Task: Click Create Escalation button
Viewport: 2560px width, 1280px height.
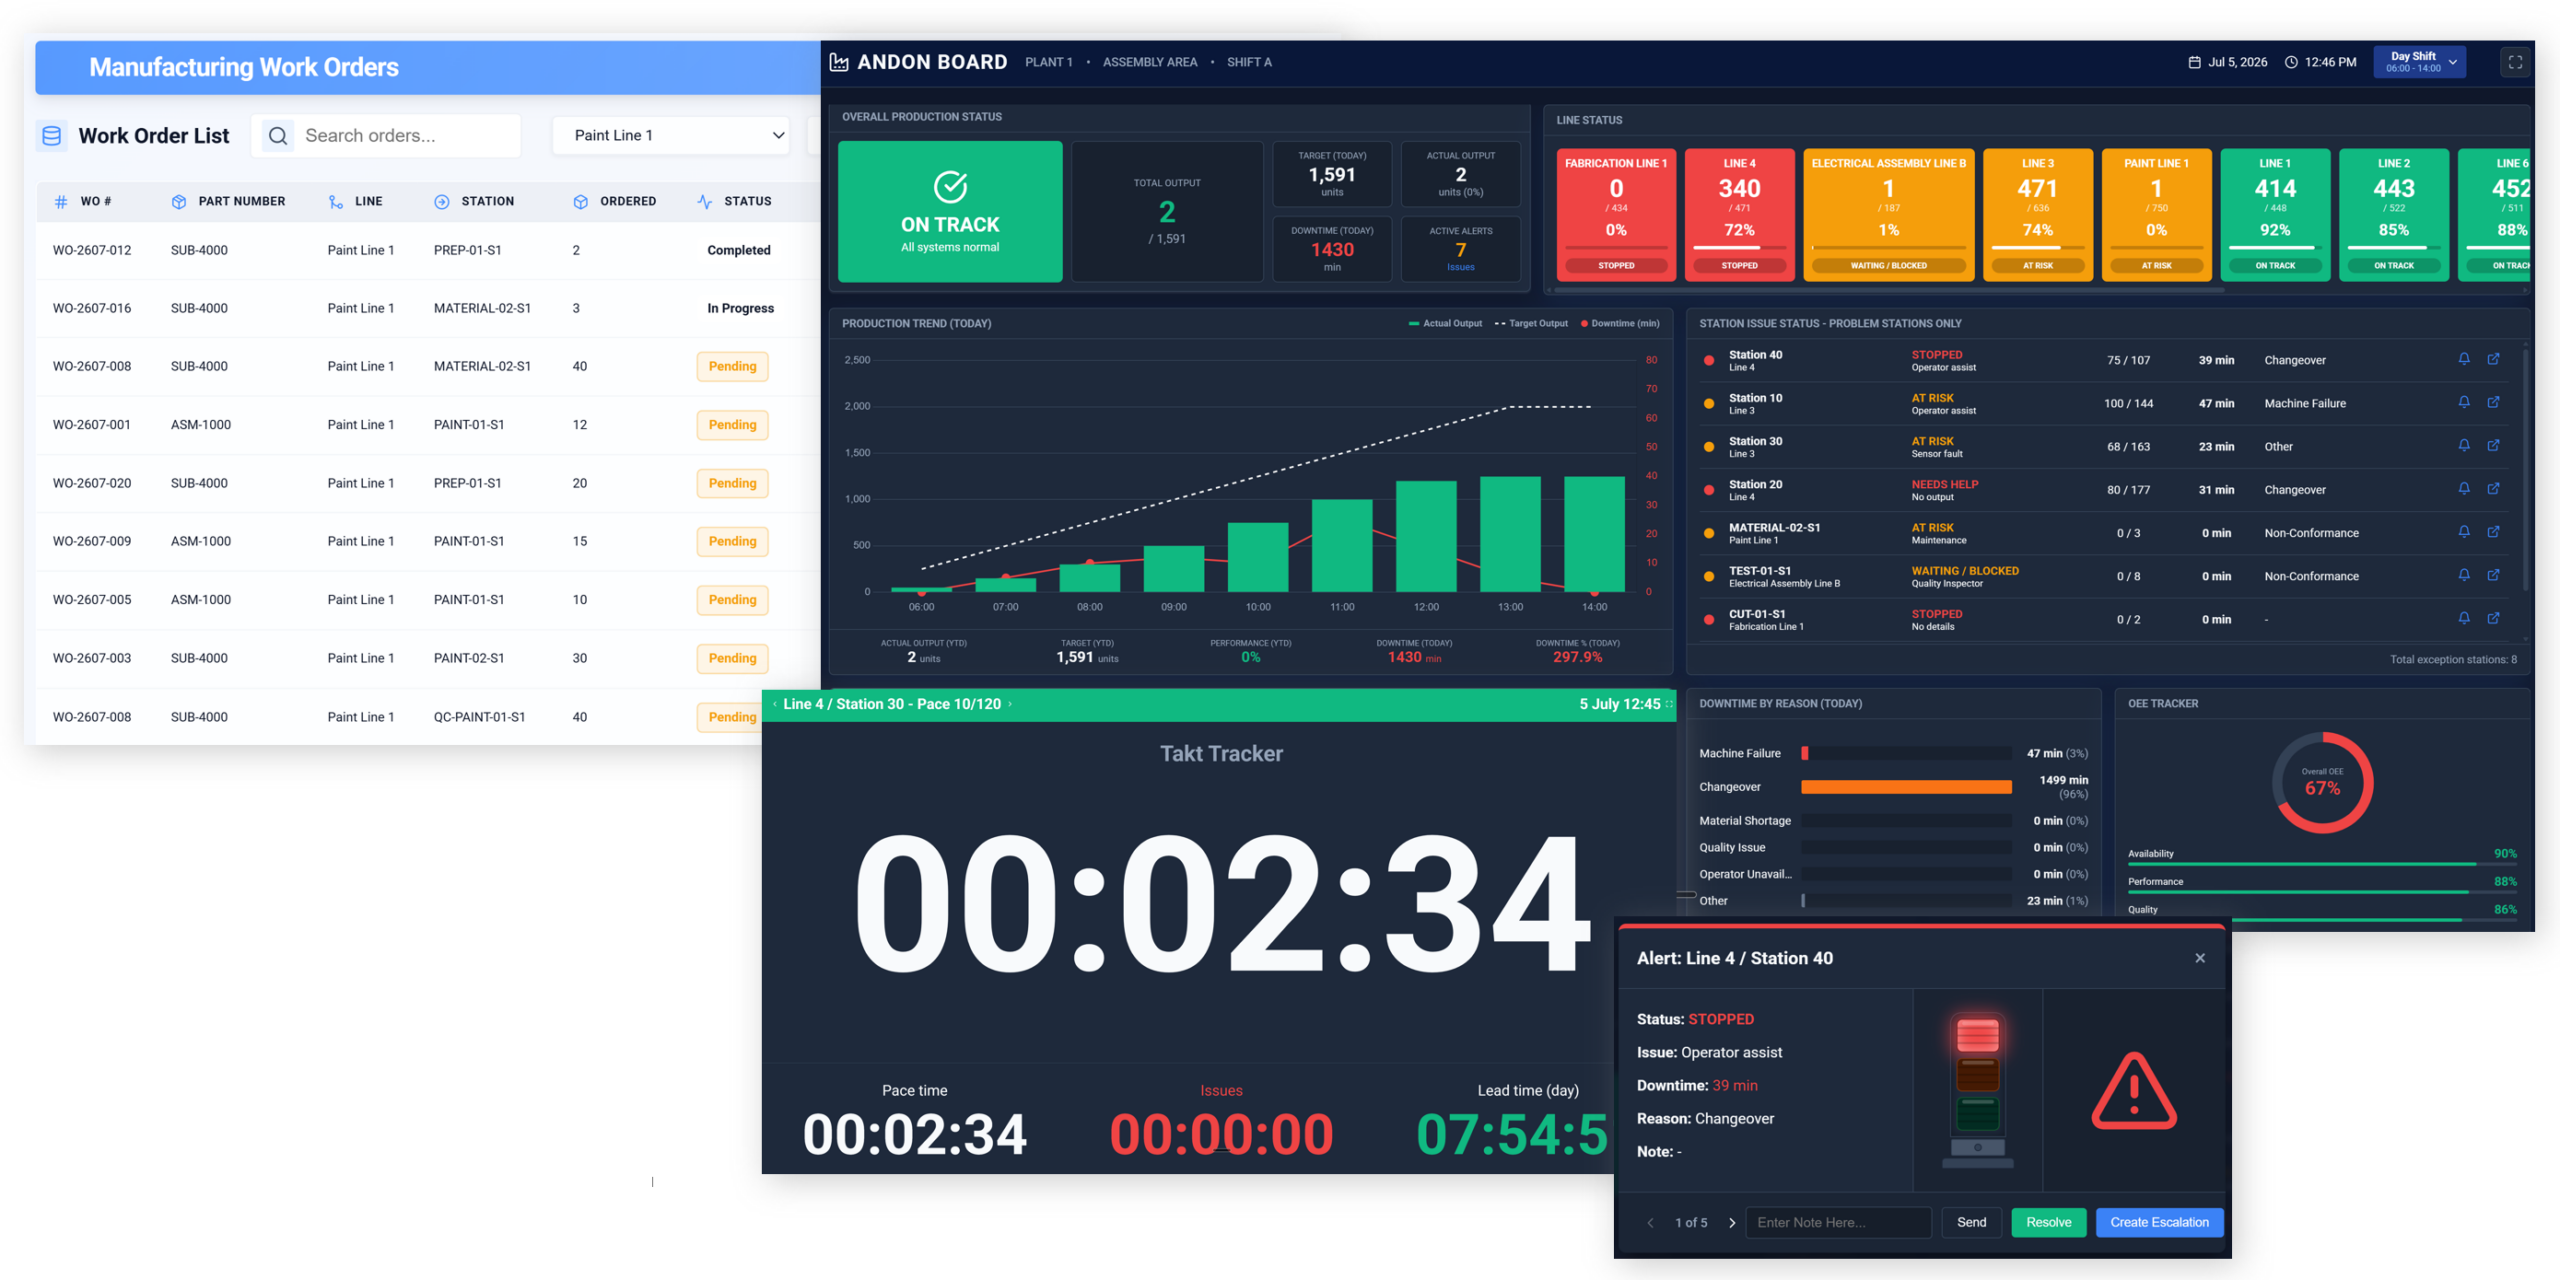Action: tap(2159, 1222)
